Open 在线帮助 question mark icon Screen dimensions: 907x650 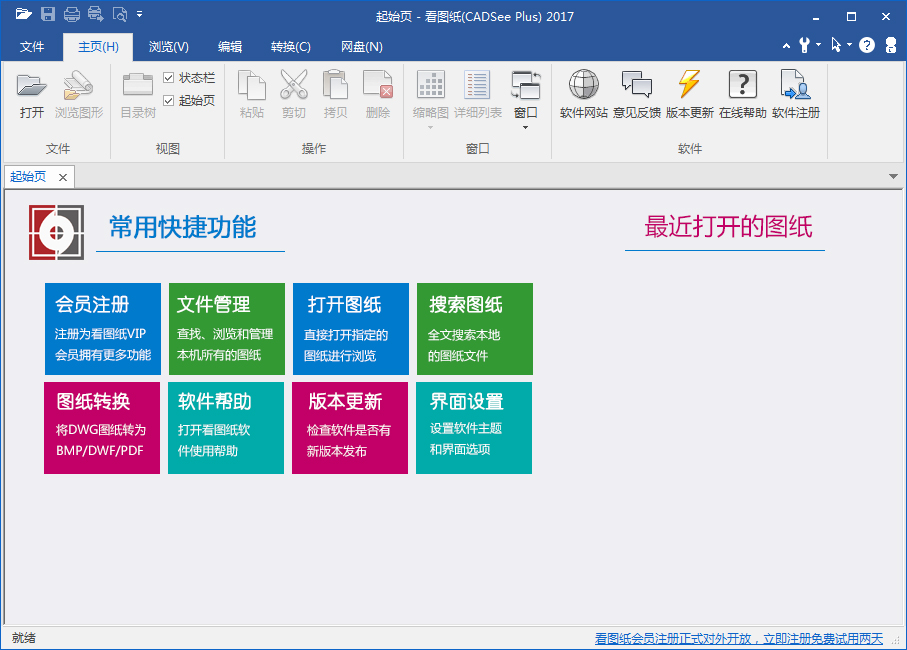tap(742, 86)
